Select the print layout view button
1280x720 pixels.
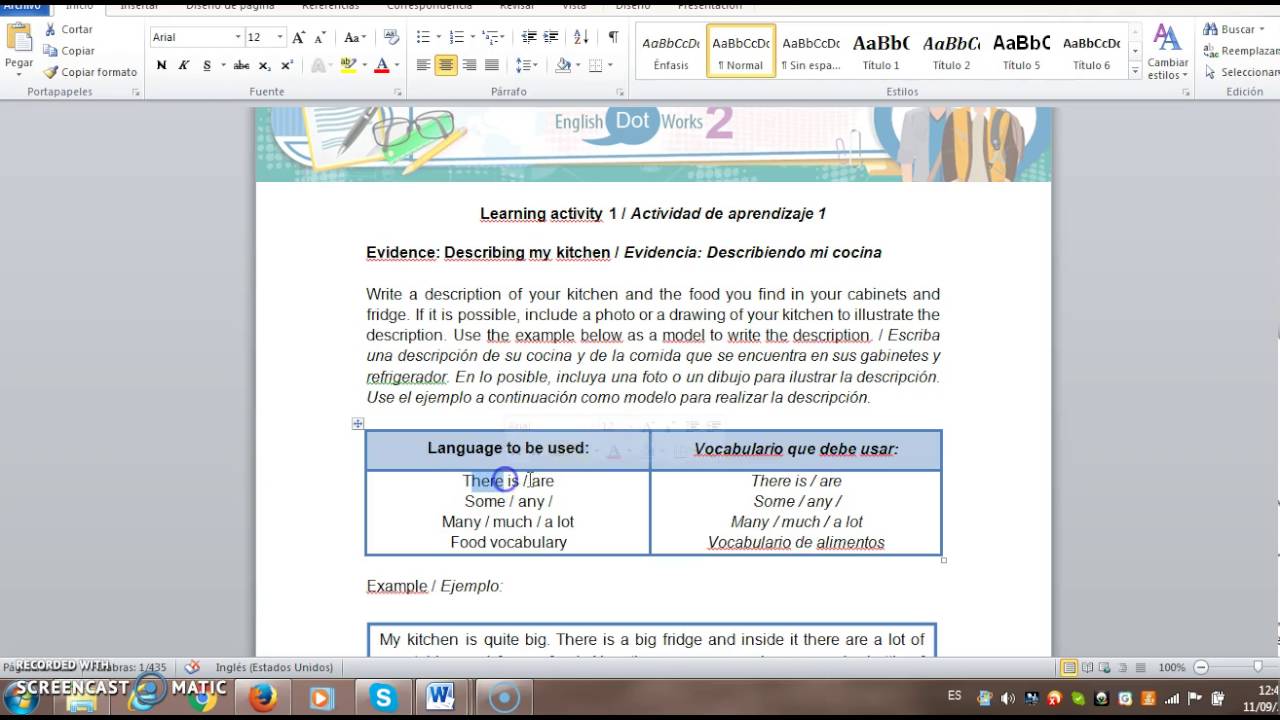[x=1069, y=667]
